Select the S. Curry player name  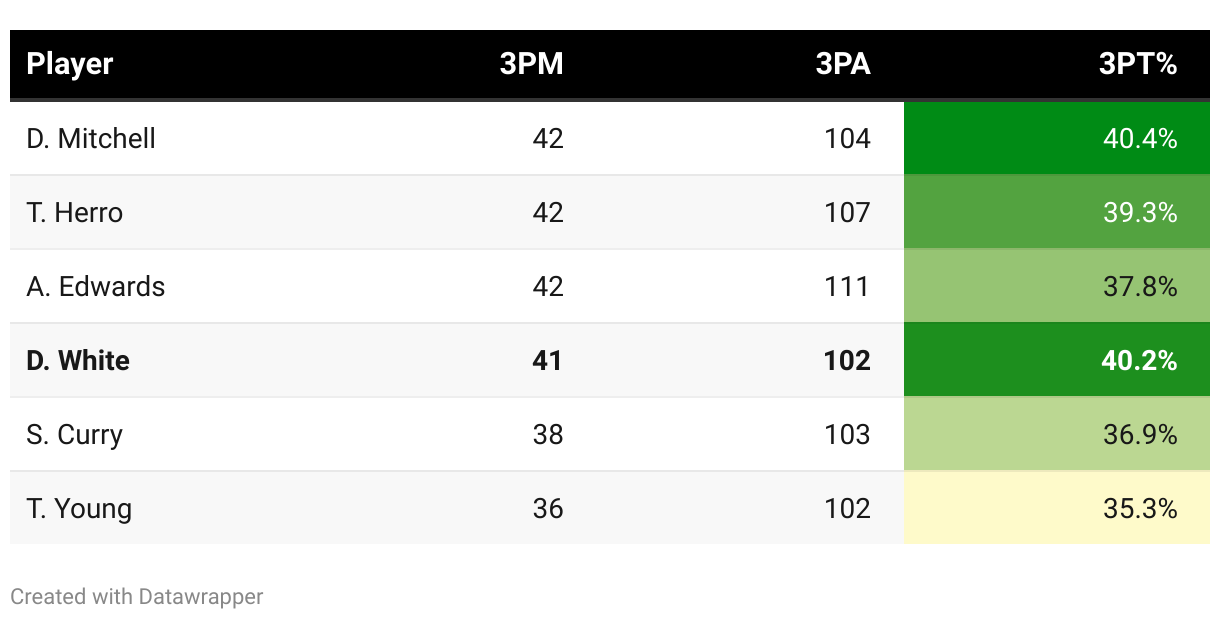point(75,434)
